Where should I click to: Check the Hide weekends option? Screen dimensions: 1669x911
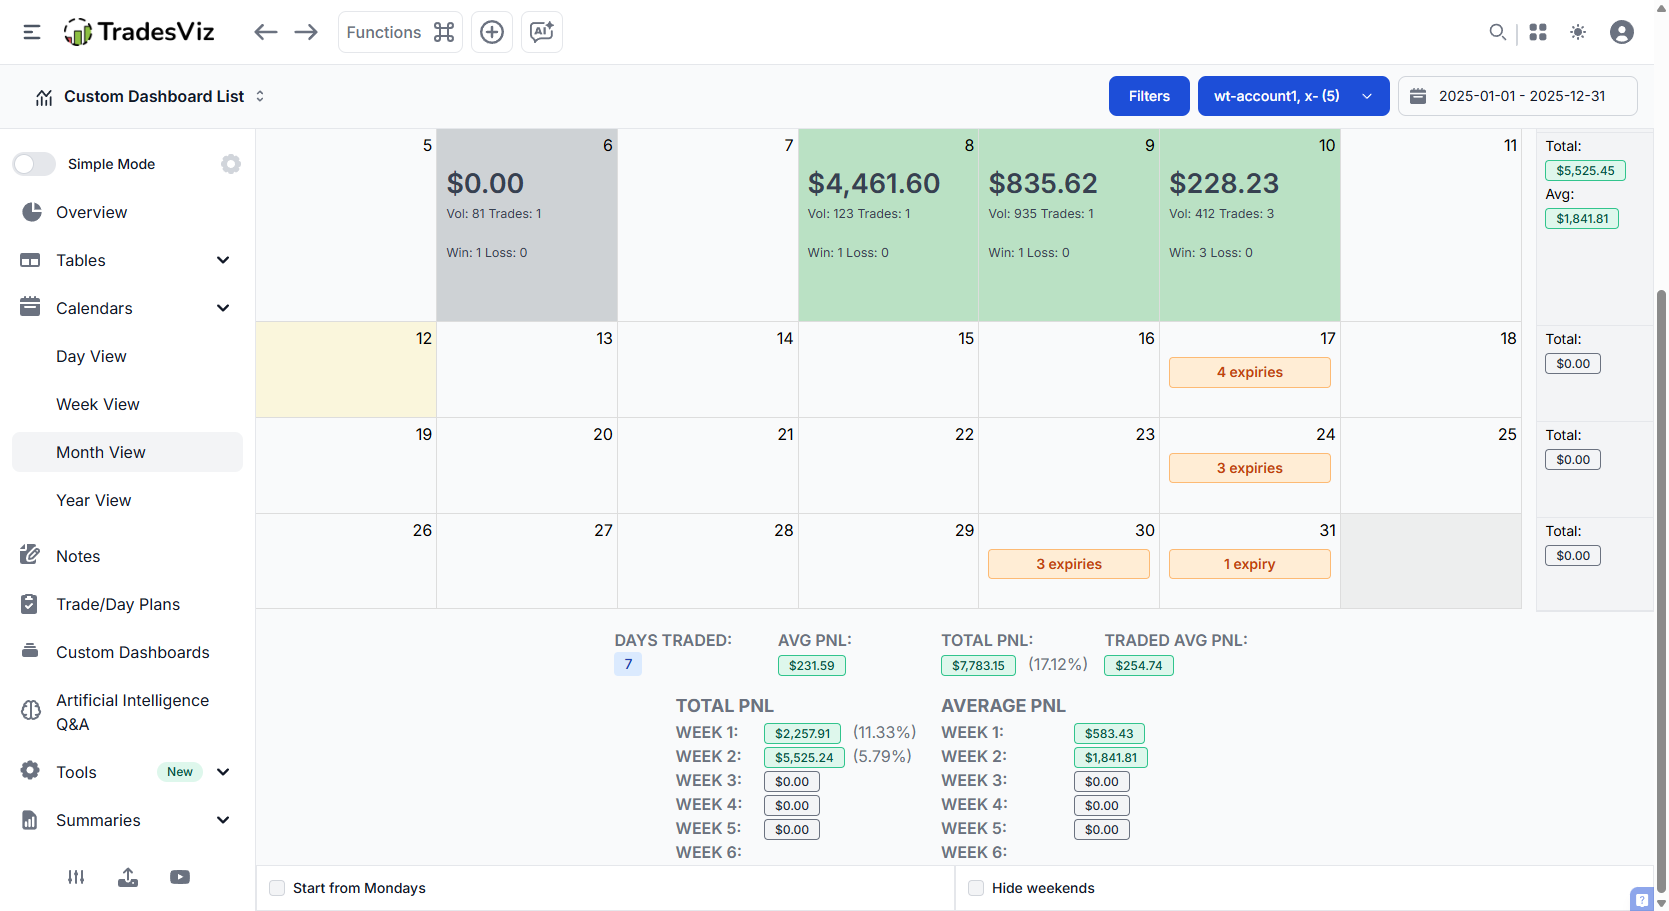pyautogui.click(x=976, y=888)
